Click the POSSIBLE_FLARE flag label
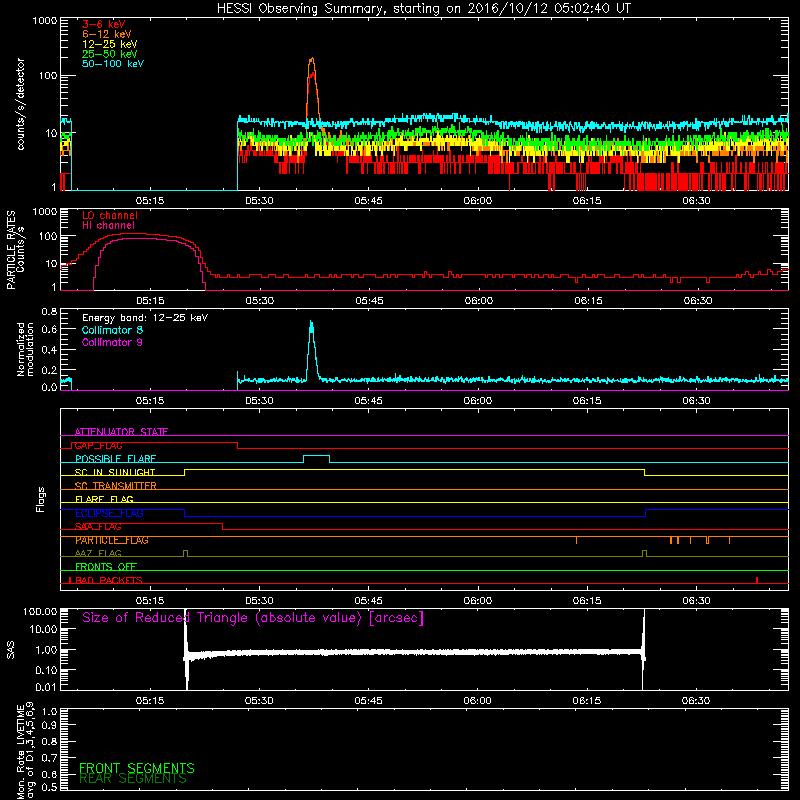The height and width of the screenshot is (800, 800). (115, 459)
